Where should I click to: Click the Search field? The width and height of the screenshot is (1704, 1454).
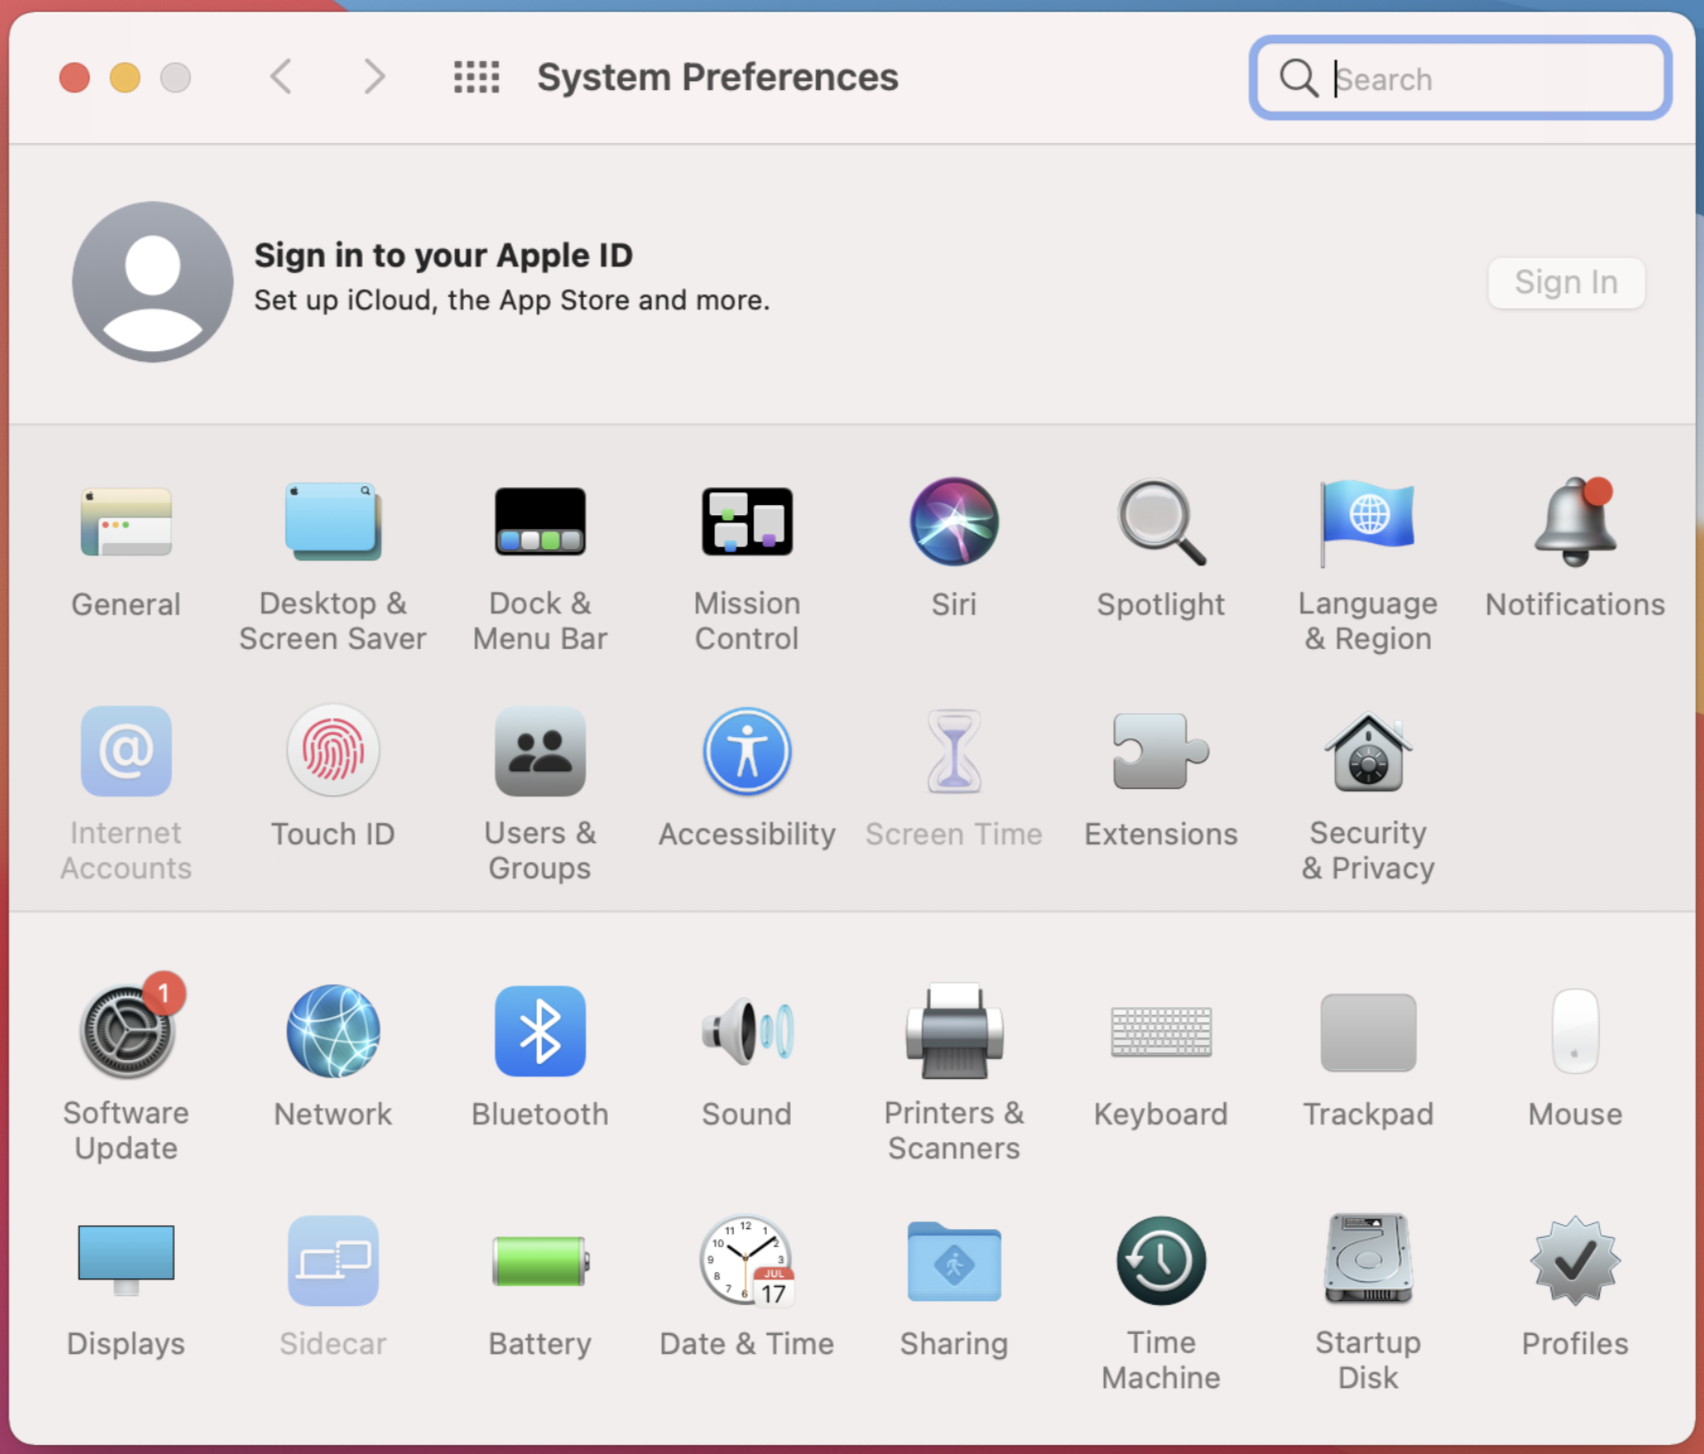pyautogui.click(x=1460, y=78)
